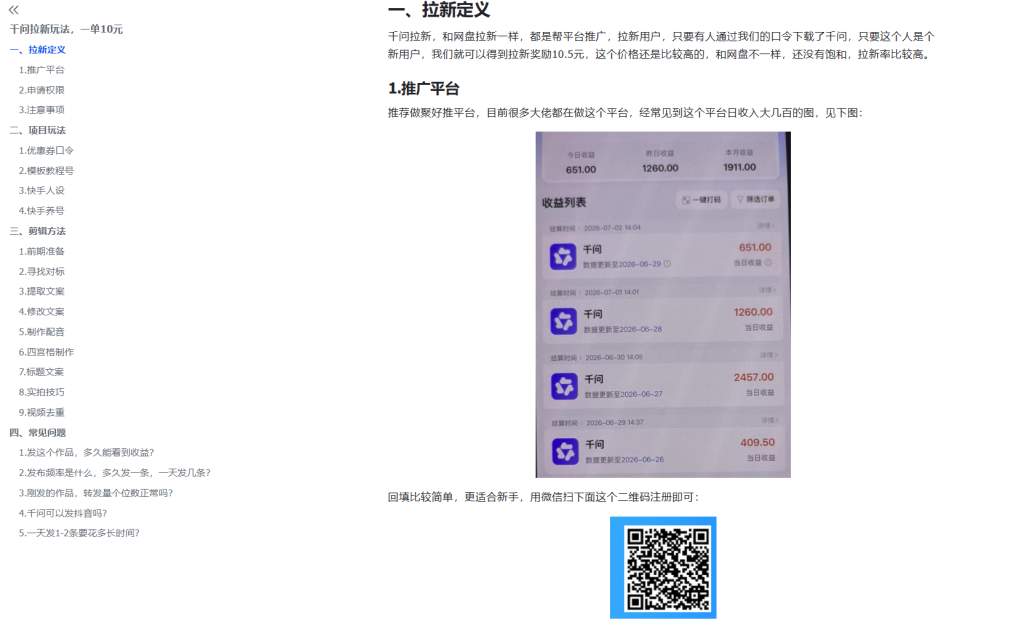Screen dimensions: 1024x631
Task: Click the subheading 1.推广平台 in document
Action: click(424, 89)
